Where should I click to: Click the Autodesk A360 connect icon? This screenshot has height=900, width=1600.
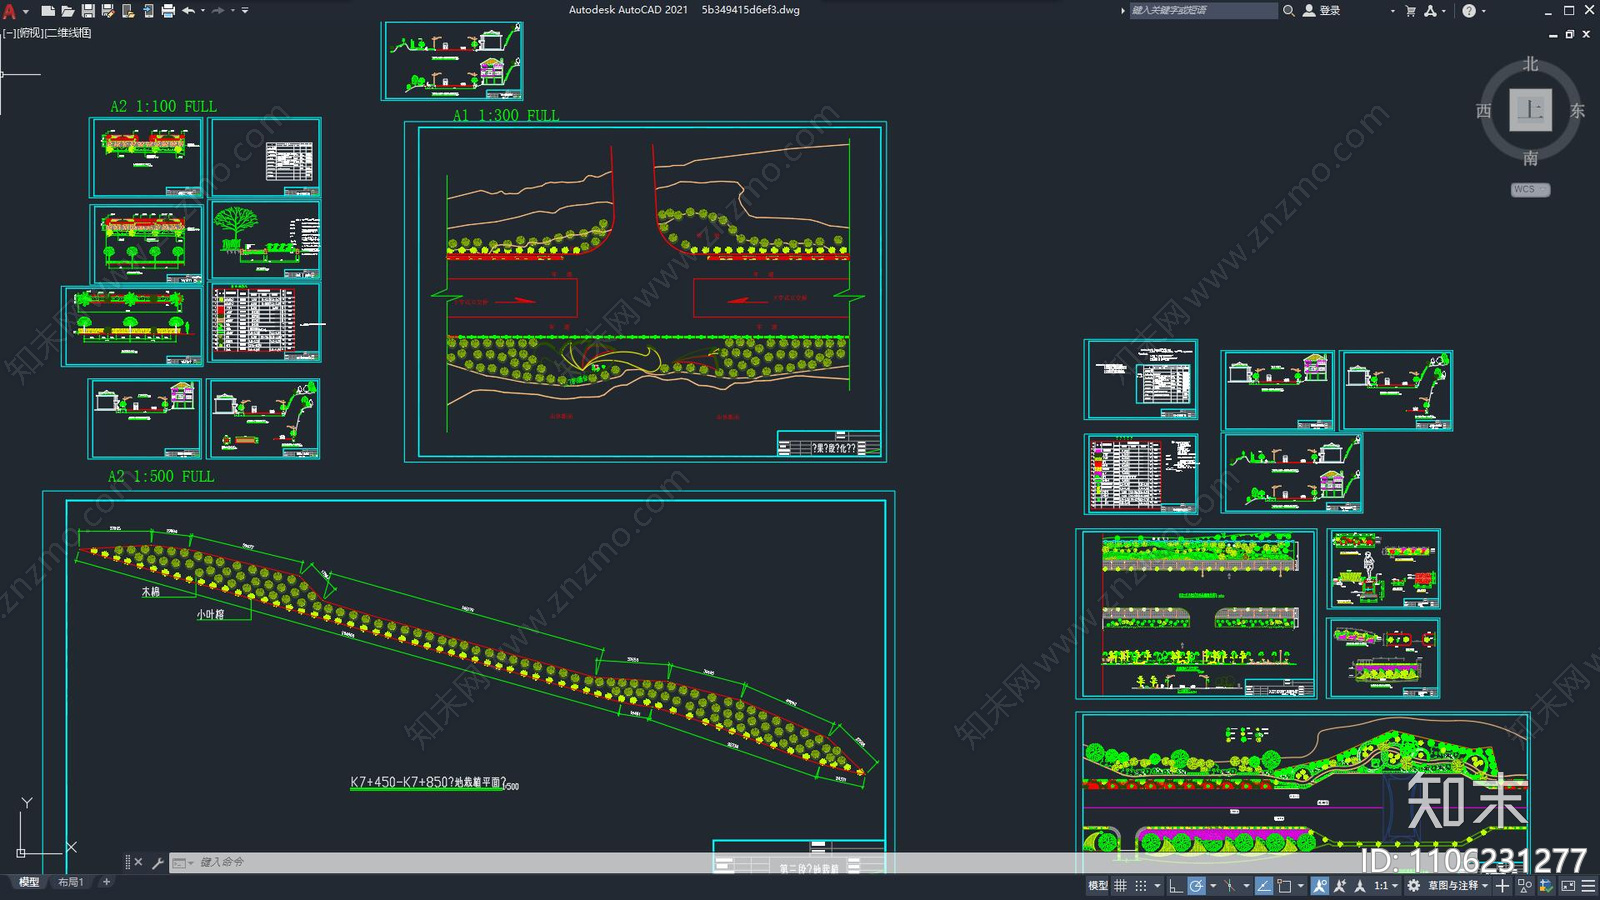coord(1430,11)
